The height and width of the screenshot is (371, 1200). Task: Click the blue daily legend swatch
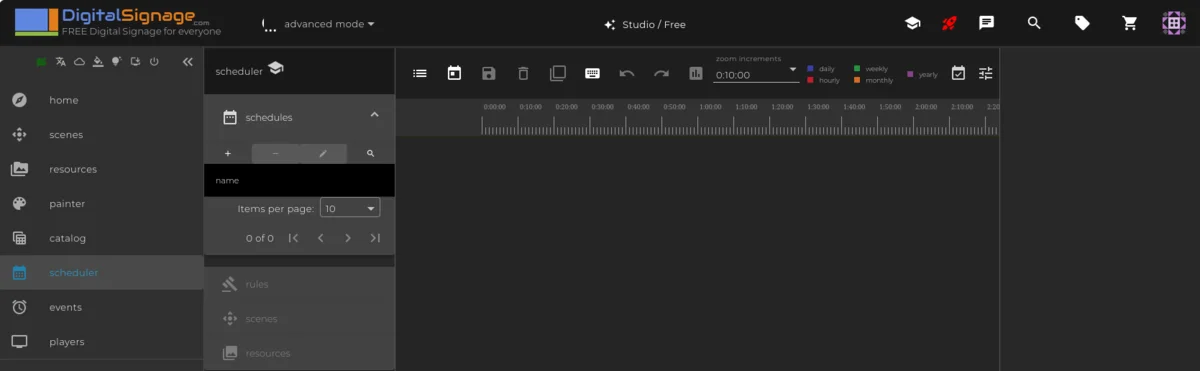pos(810,69)
